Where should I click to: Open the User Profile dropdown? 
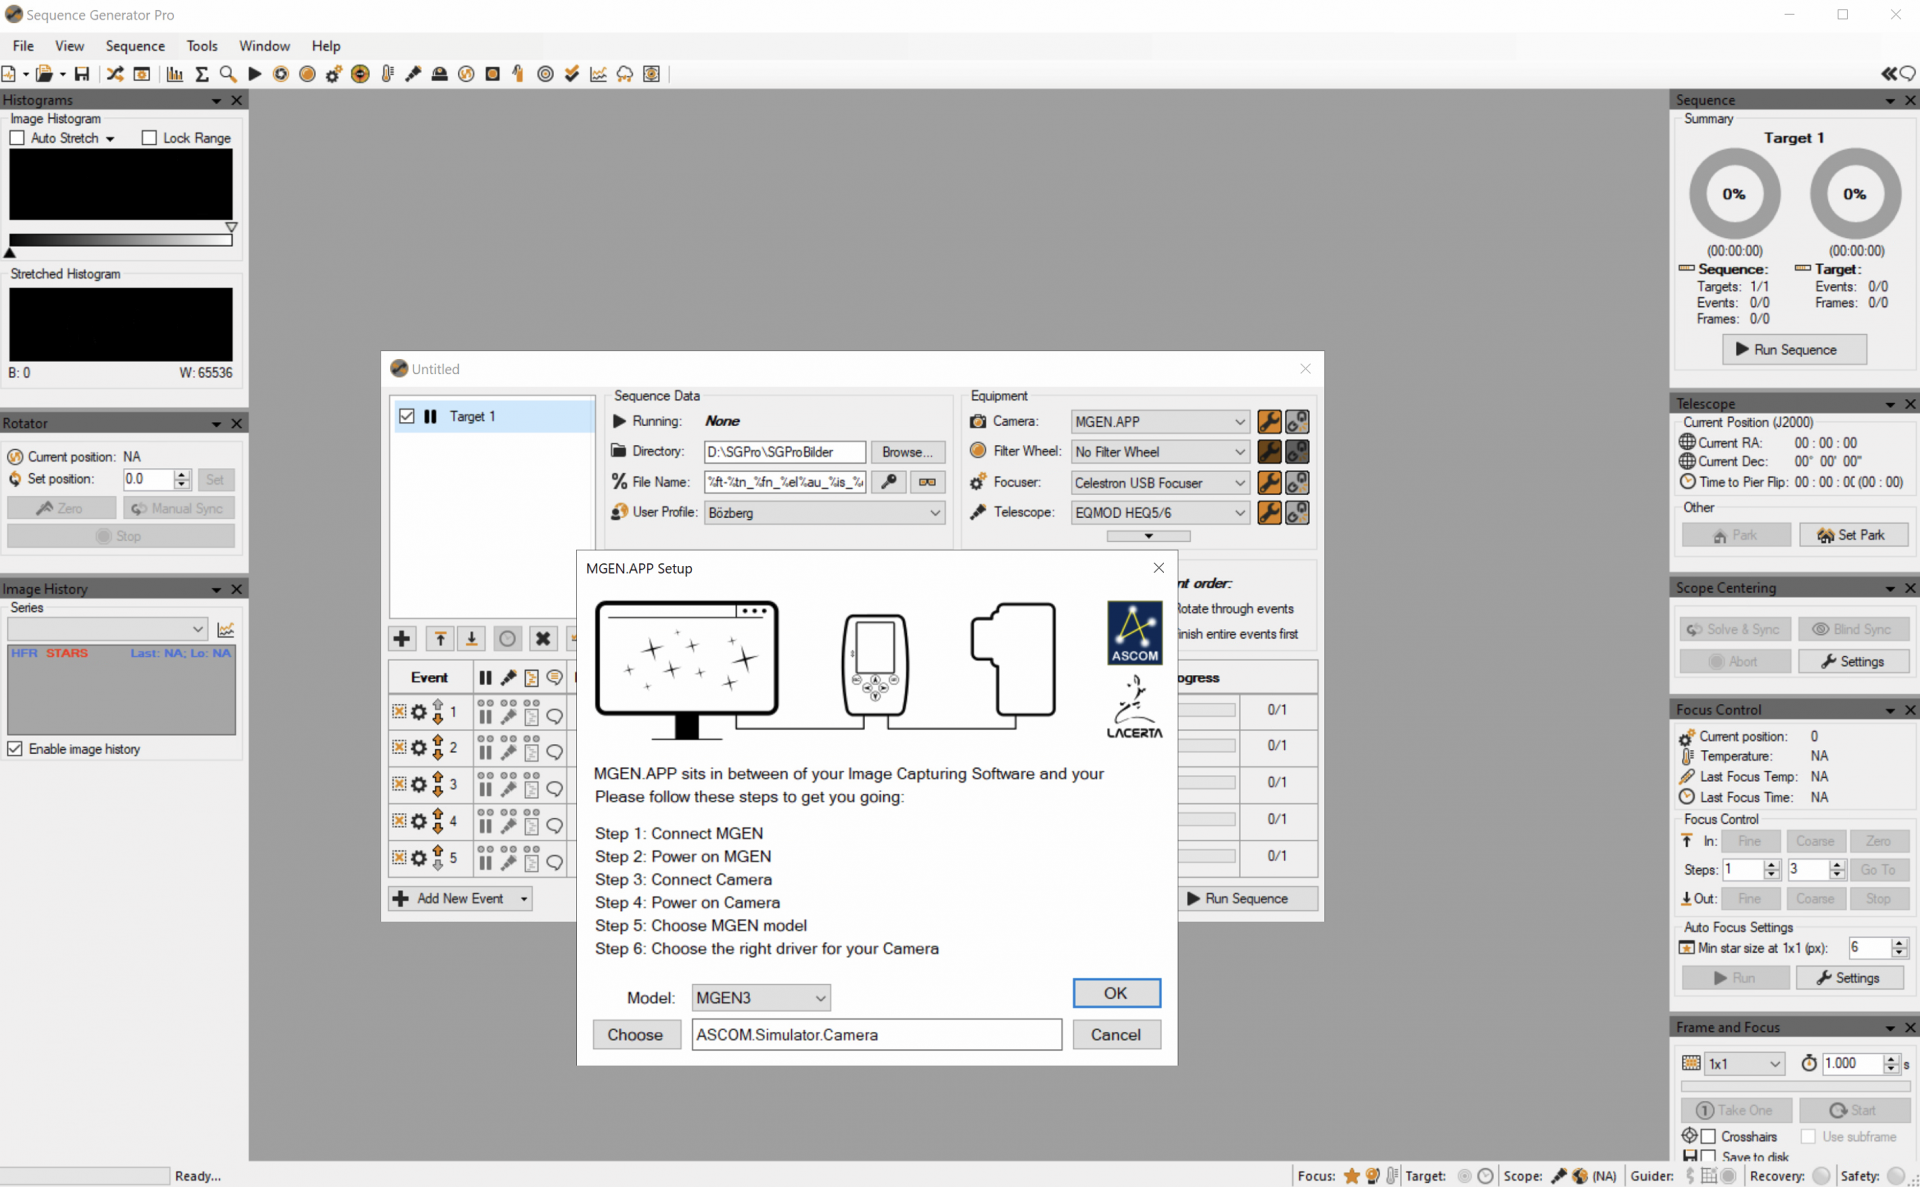tap(824, 513)
